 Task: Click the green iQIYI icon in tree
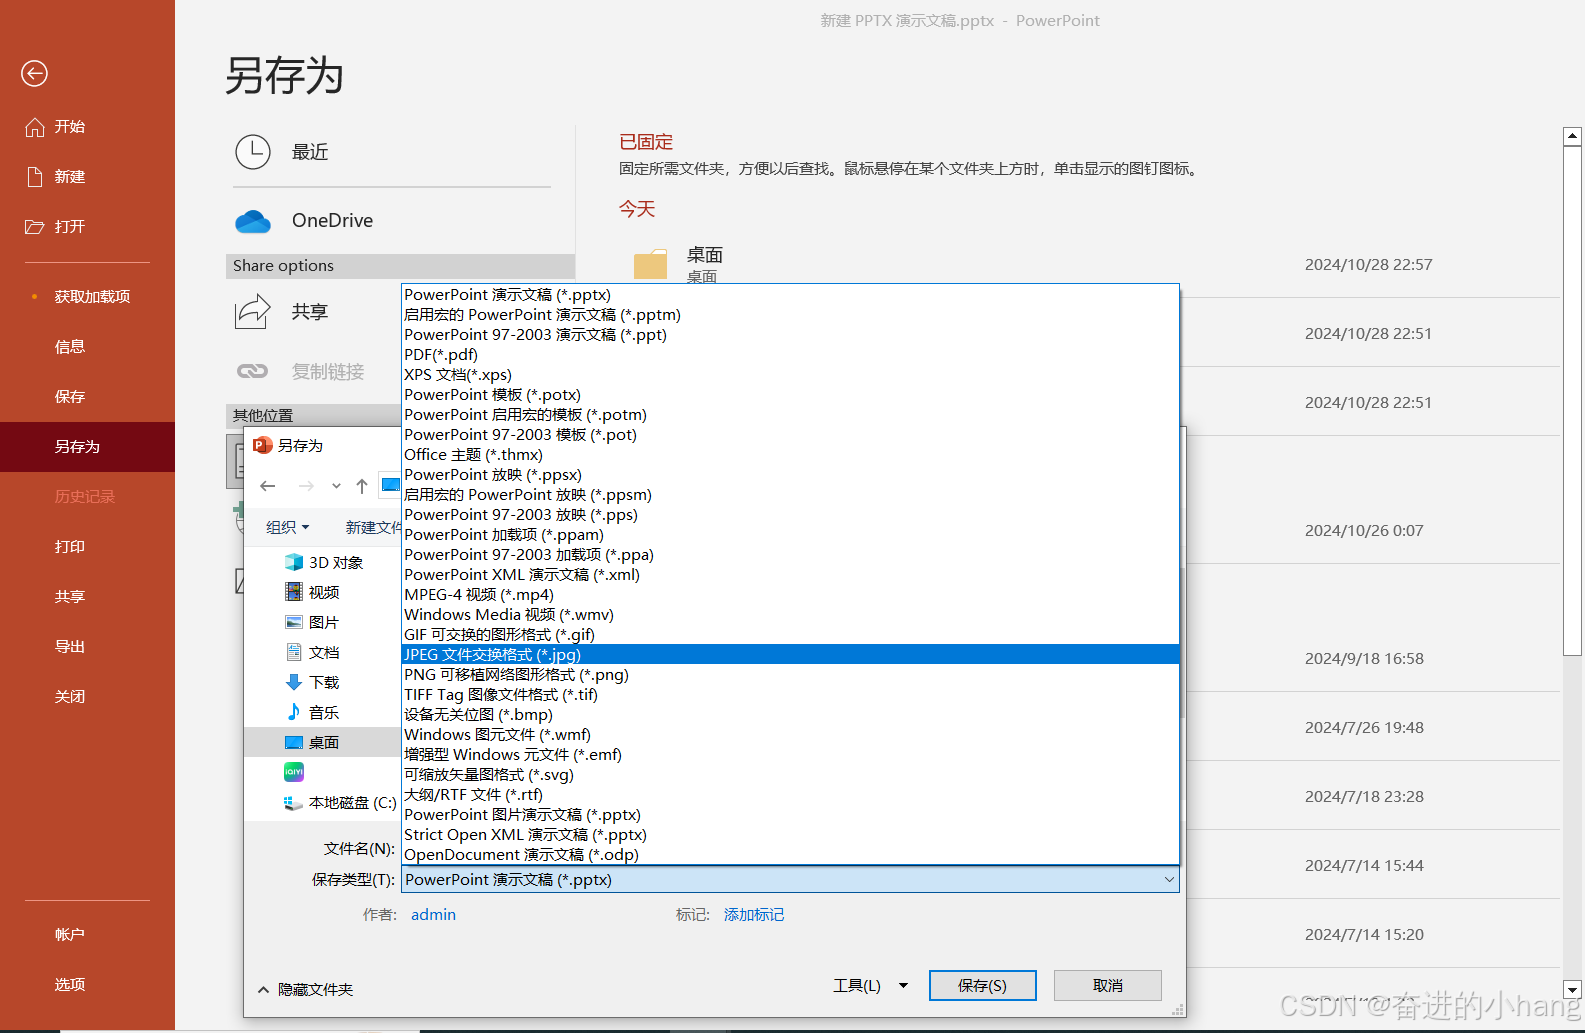[x=294, y=772]
